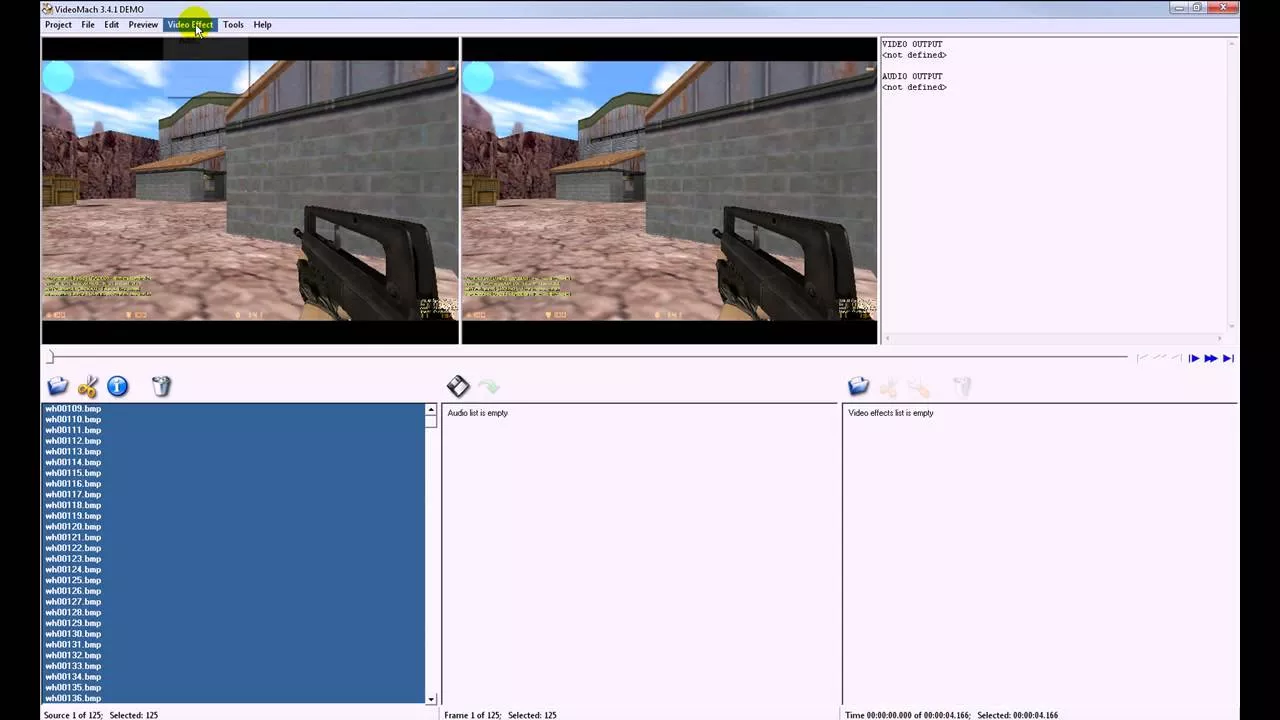The width and height of the screenshot is (1280, 720).
Task: Open the Video Effect menu
Action: click(x=190, y=24)
